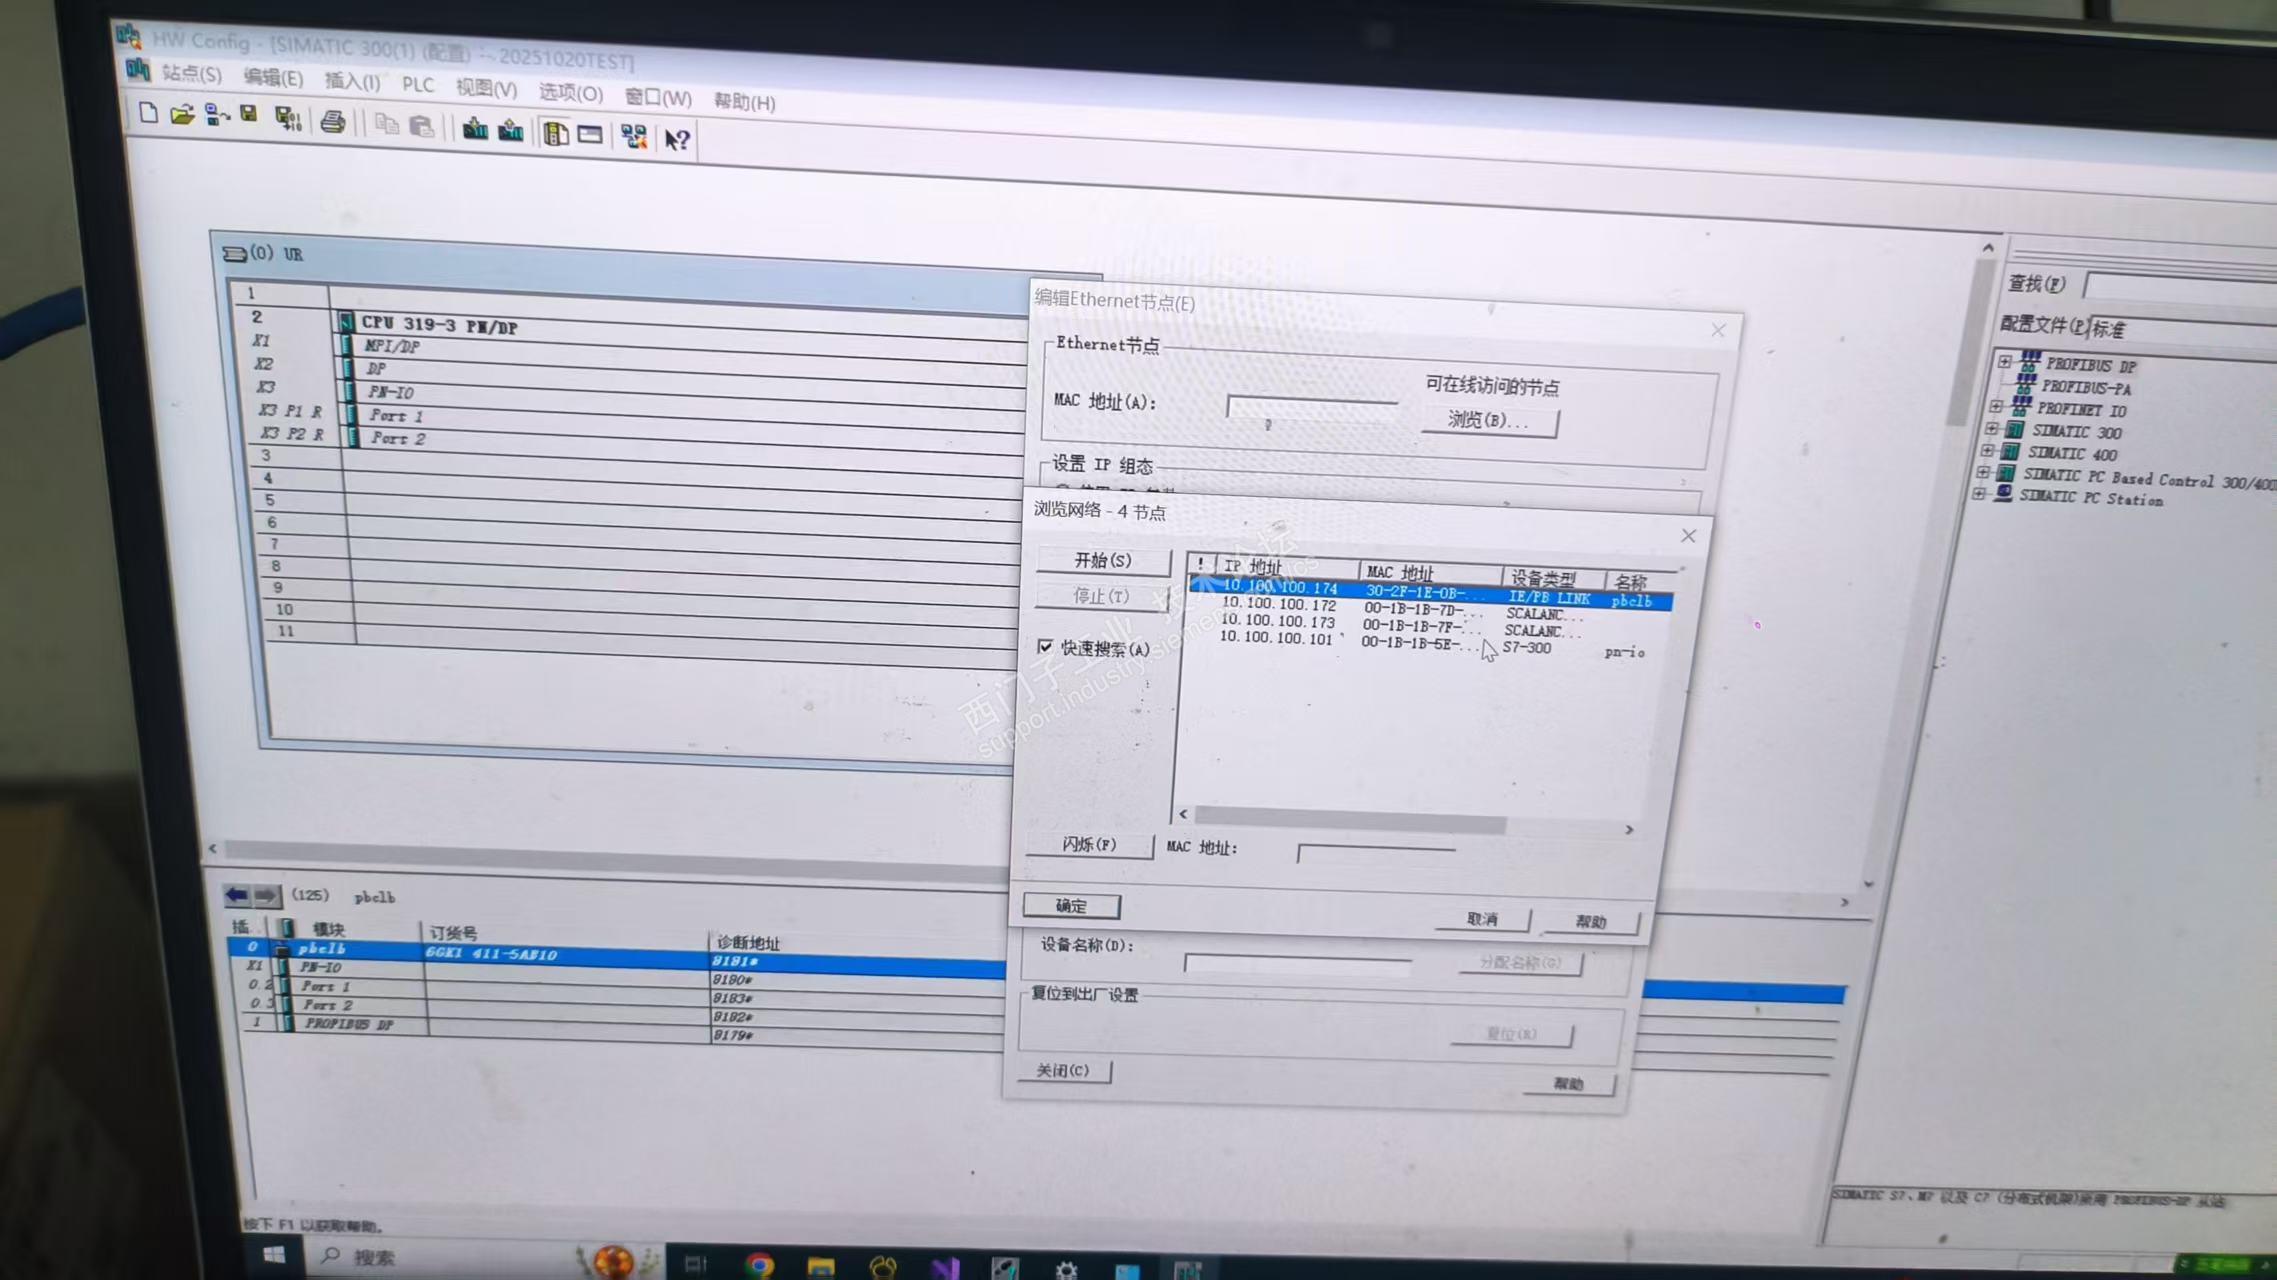Click the Save and Compile icon

288,120
